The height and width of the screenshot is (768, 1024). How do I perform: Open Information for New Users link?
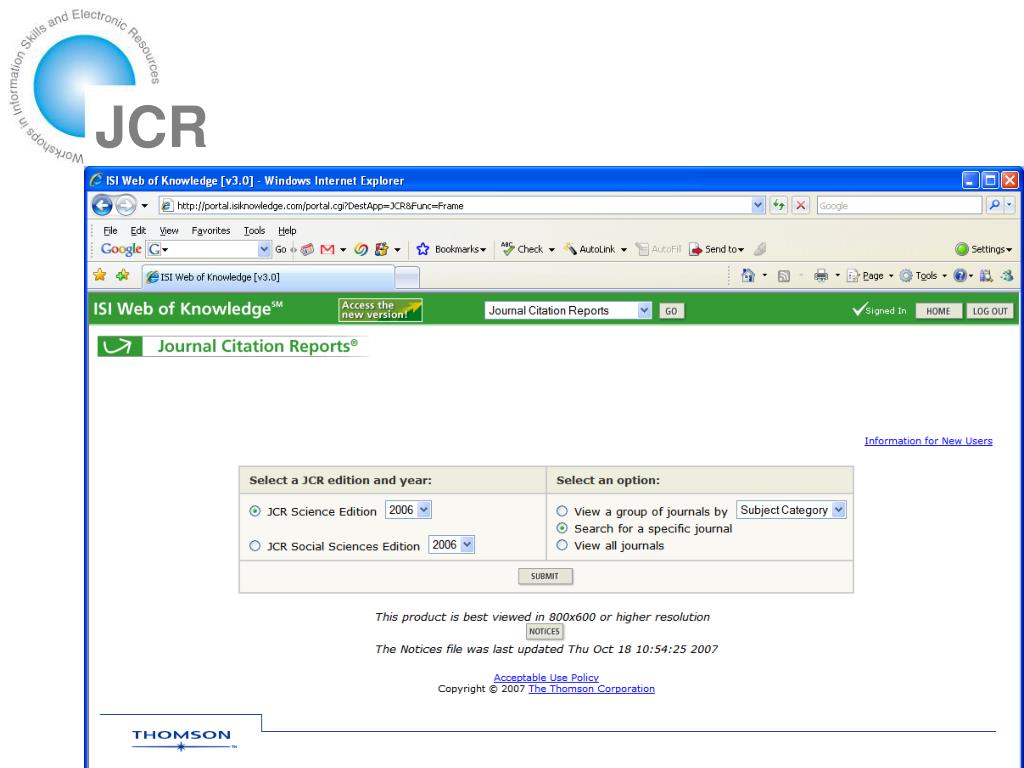click(928, 441)
